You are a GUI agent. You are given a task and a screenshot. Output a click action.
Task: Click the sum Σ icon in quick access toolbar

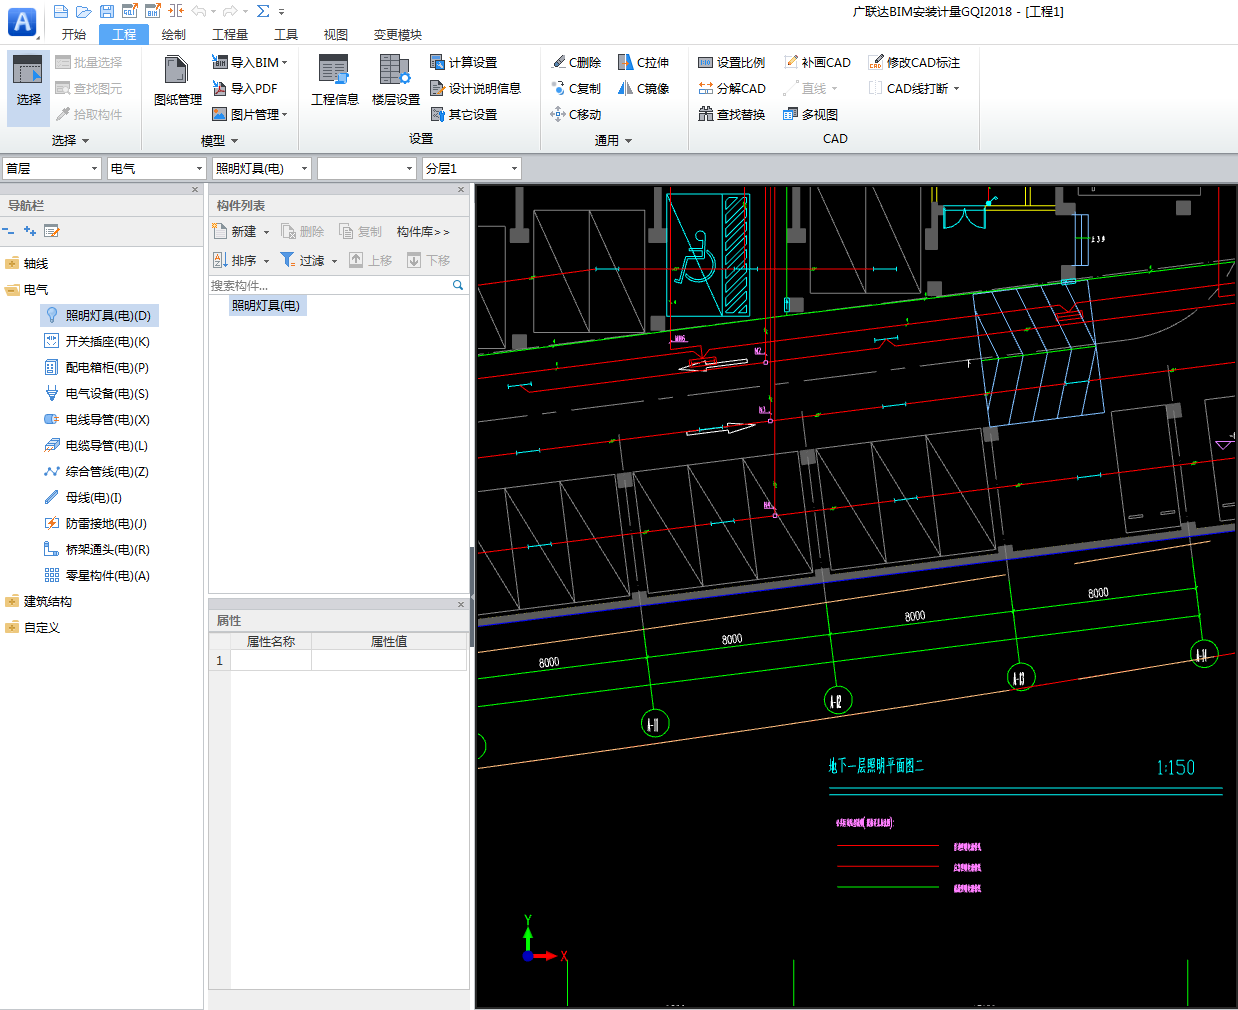coord(263,11)
